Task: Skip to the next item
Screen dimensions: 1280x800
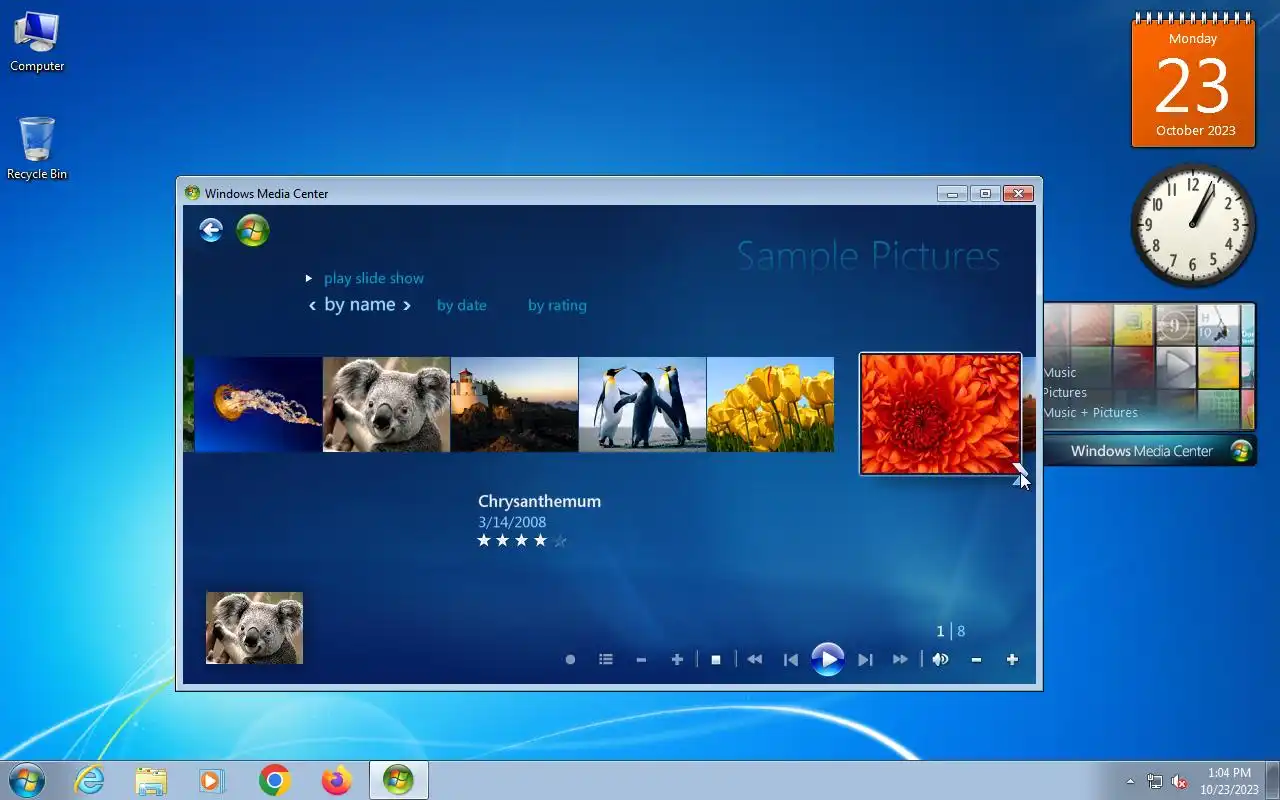Action: [866, 660]
